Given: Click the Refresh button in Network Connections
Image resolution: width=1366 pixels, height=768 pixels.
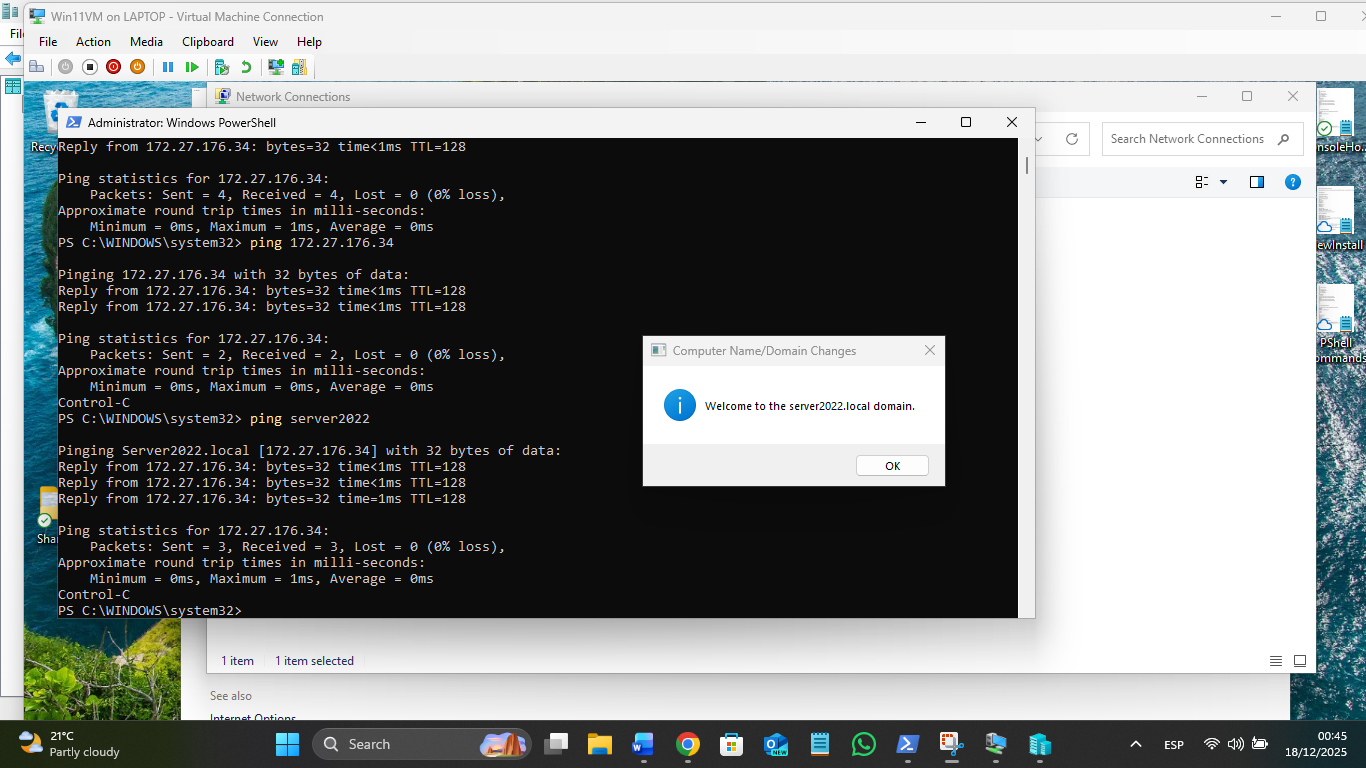Looking at the screenshot, I should (x=1072, y=139).
